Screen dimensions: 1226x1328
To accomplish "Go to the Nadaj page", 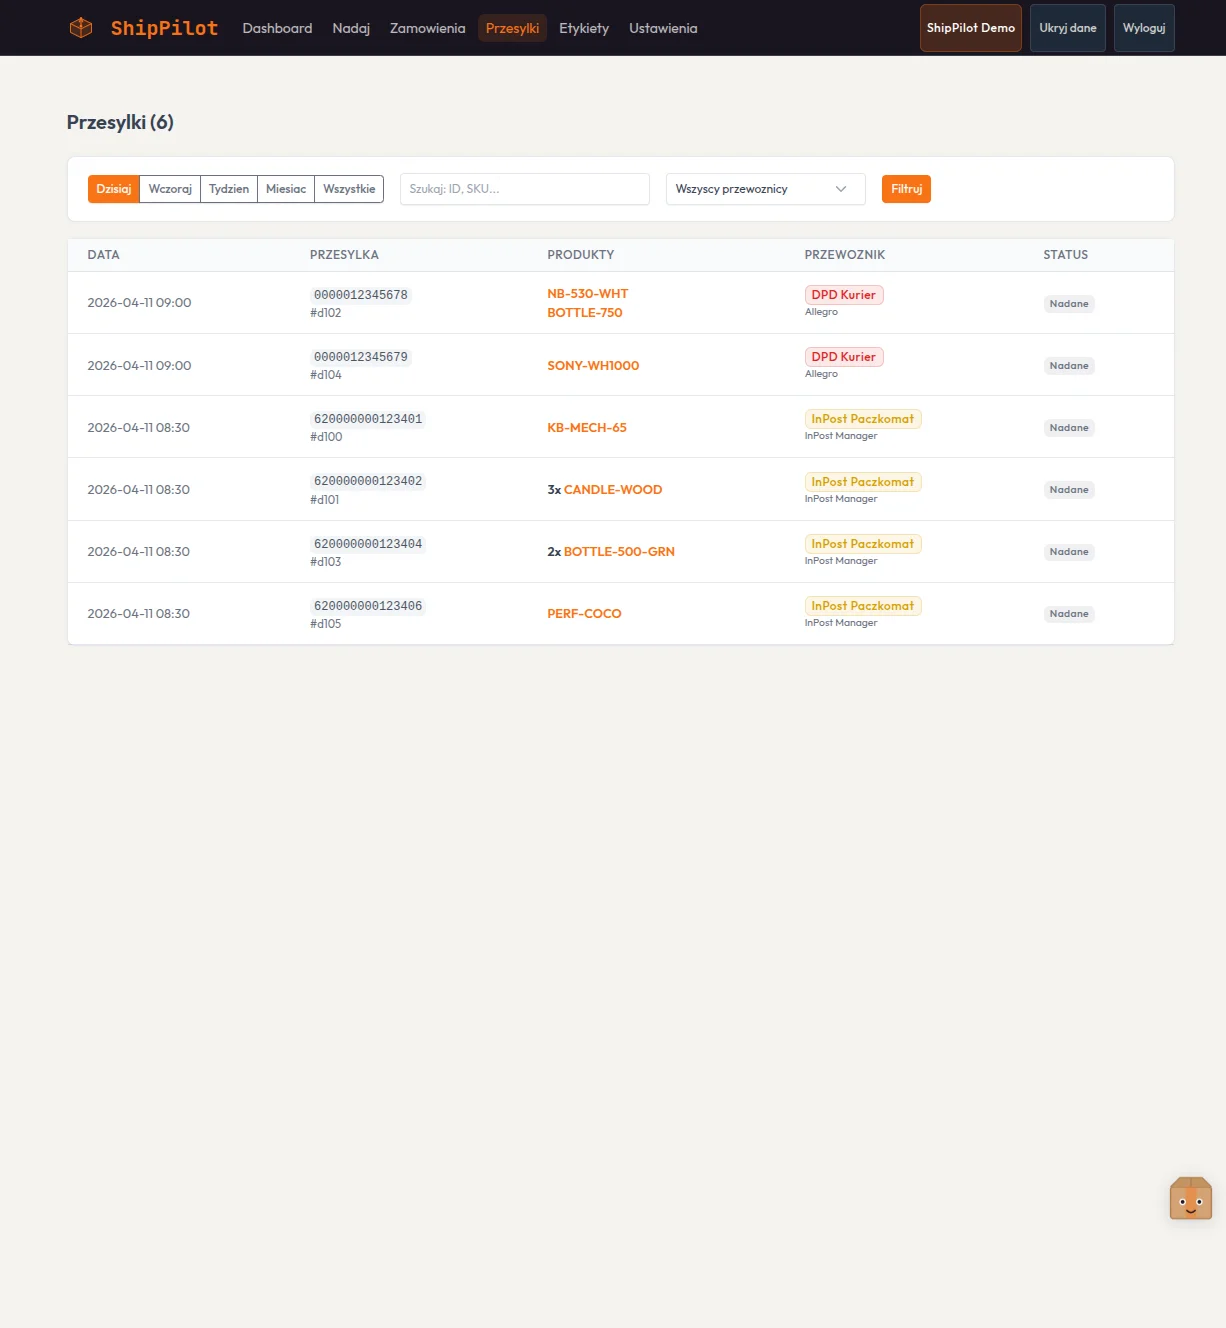I will [x=351, y=28].
